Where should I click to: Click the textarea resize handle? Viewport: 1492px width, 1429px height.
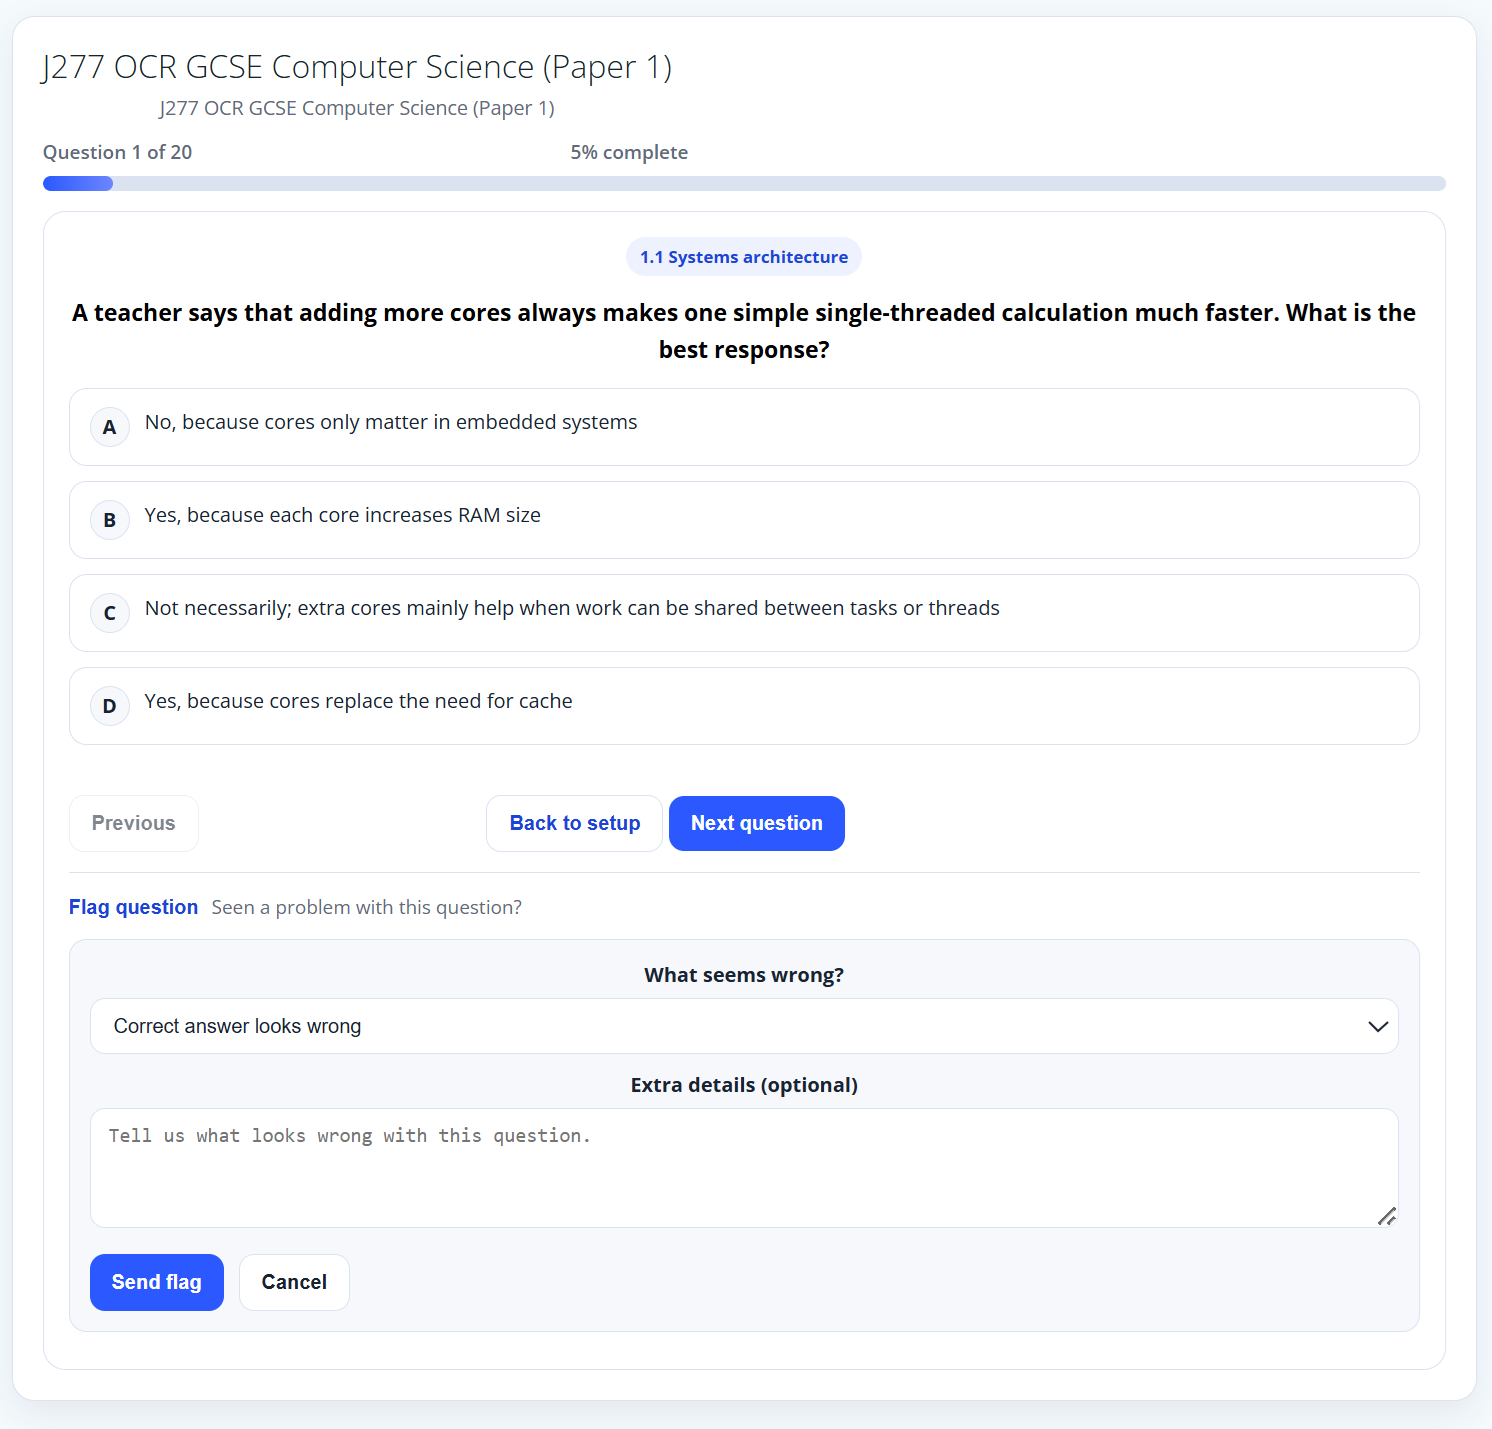(x=1387, y=1216)
